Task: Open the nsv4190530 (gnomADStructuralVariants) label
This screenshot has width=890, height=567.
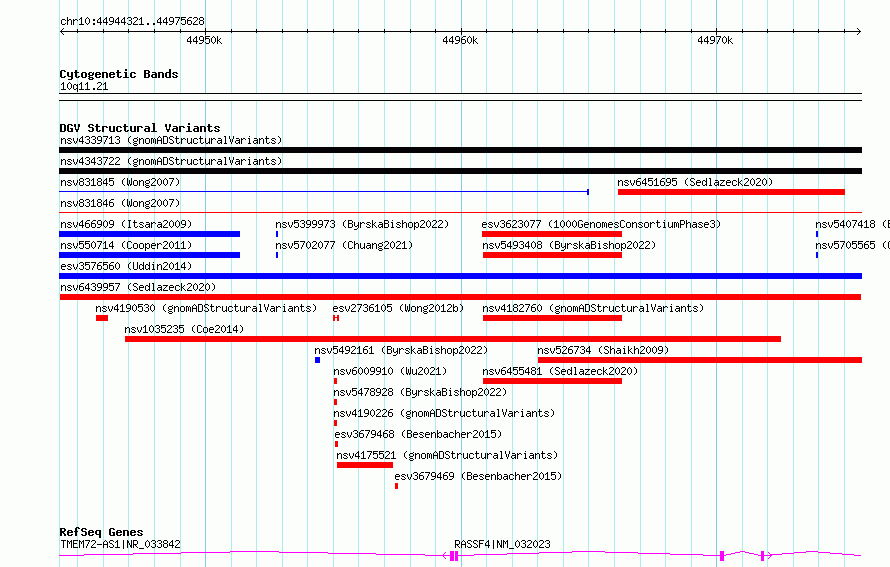Action: pos(206,308)
